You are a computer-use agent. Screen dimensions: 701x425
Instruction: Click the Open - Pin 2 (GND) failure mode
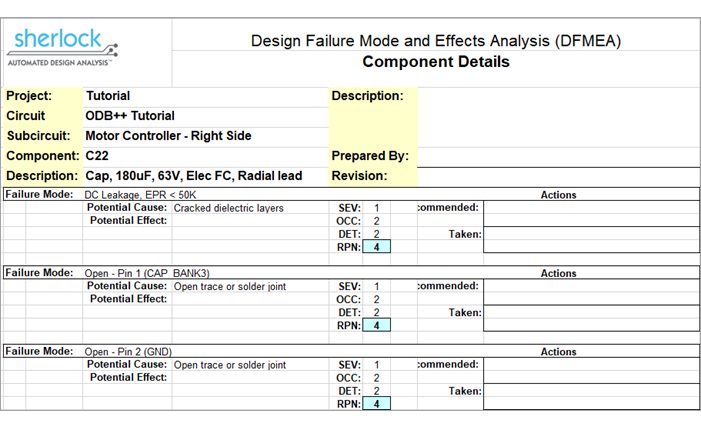128,352
